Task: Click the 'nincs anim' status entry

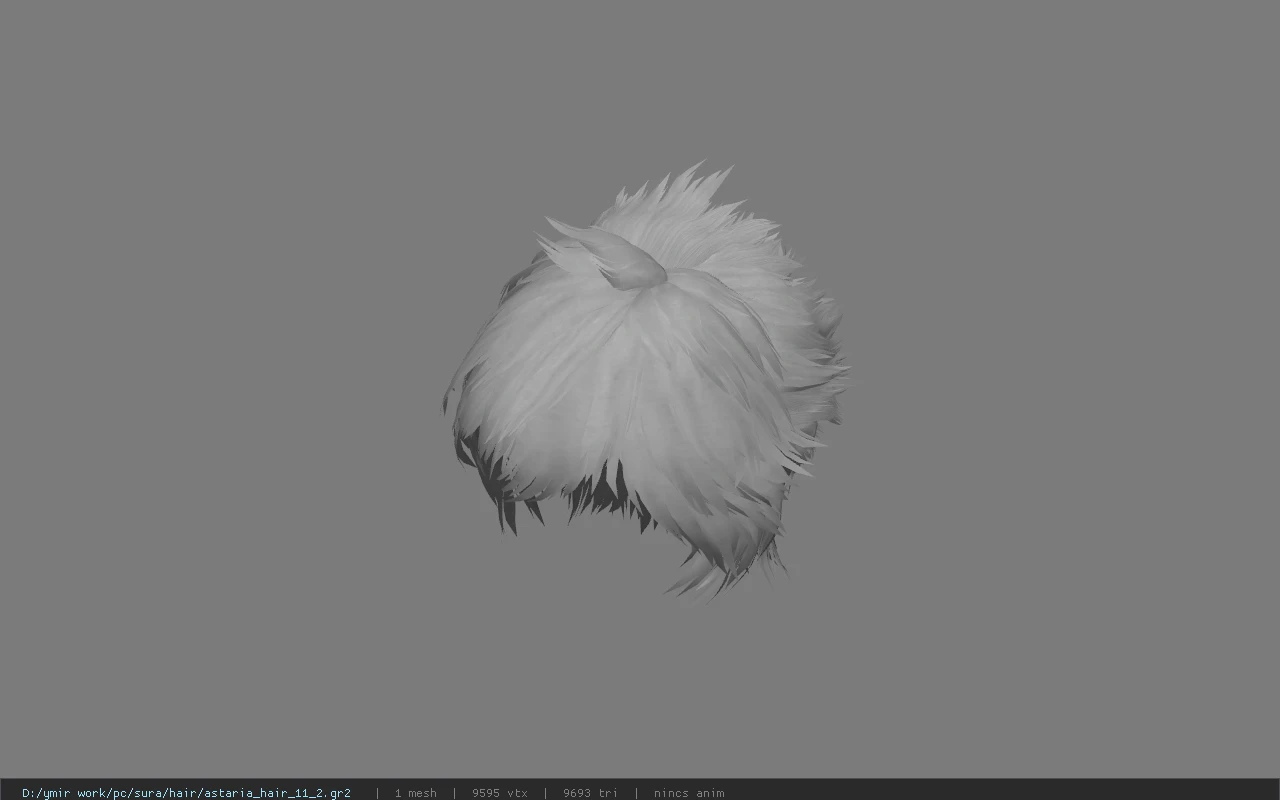Action: coord(689,793)
